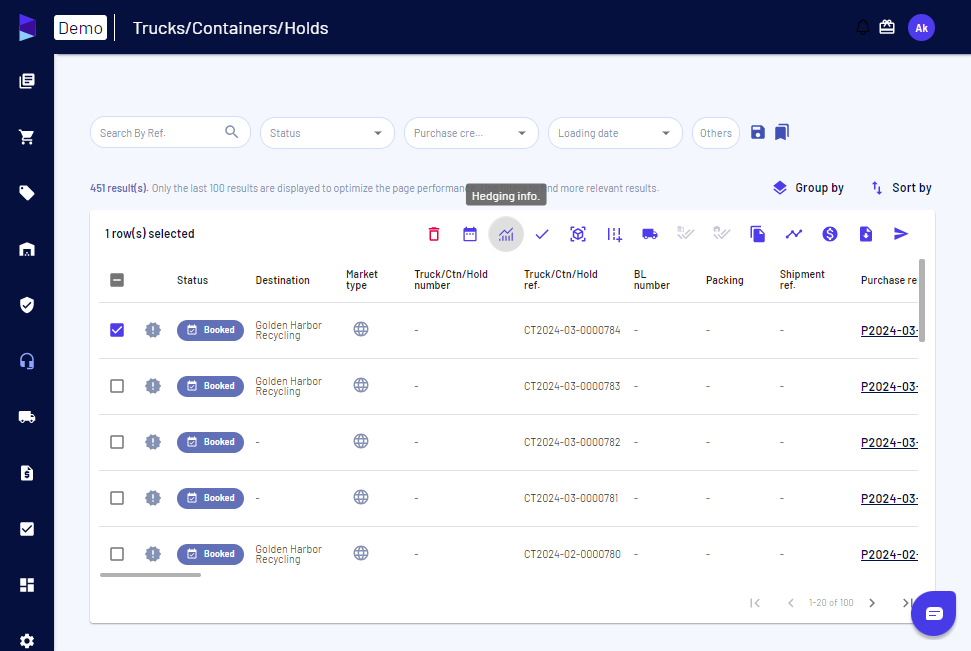Open the shopping cart sidebar icon
The width and height of the screenshot is (971, 651).
pos(27,137)
